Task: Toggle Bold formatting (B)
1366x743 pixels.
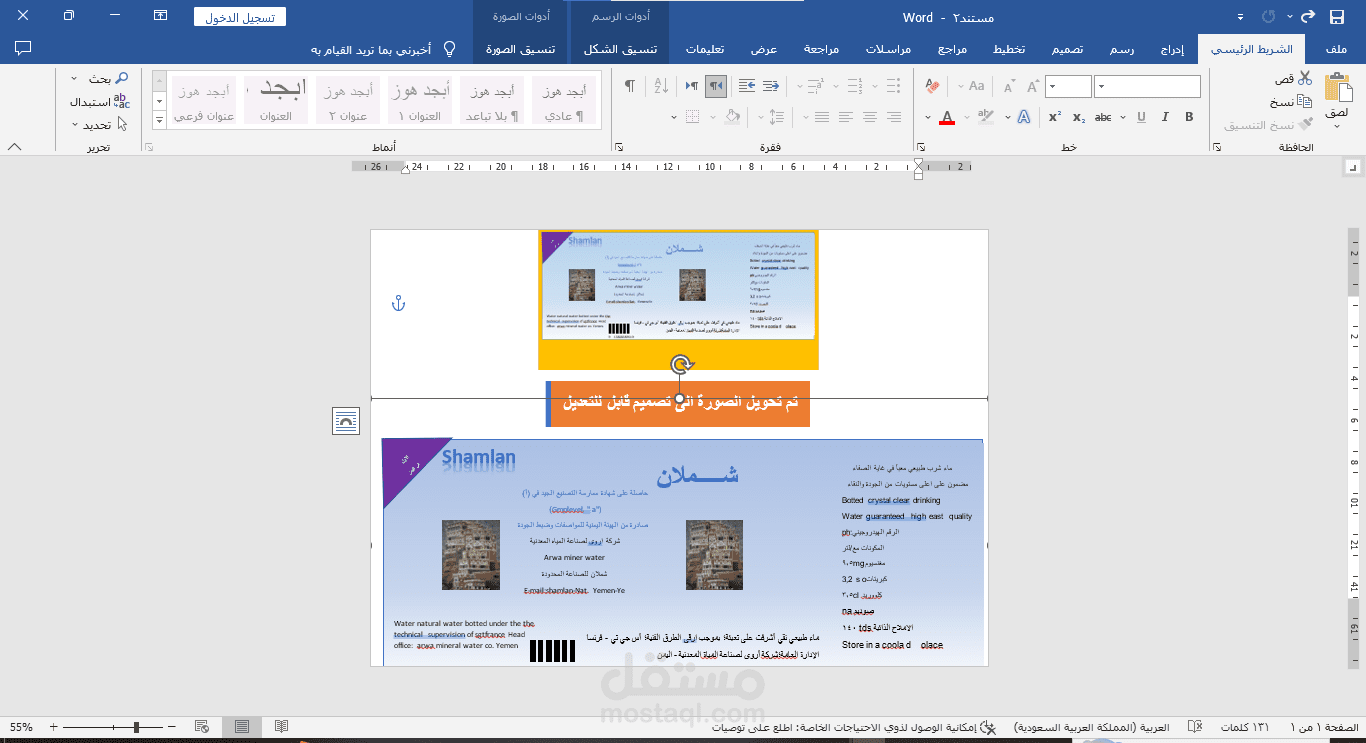Action: click(1189, 116)
